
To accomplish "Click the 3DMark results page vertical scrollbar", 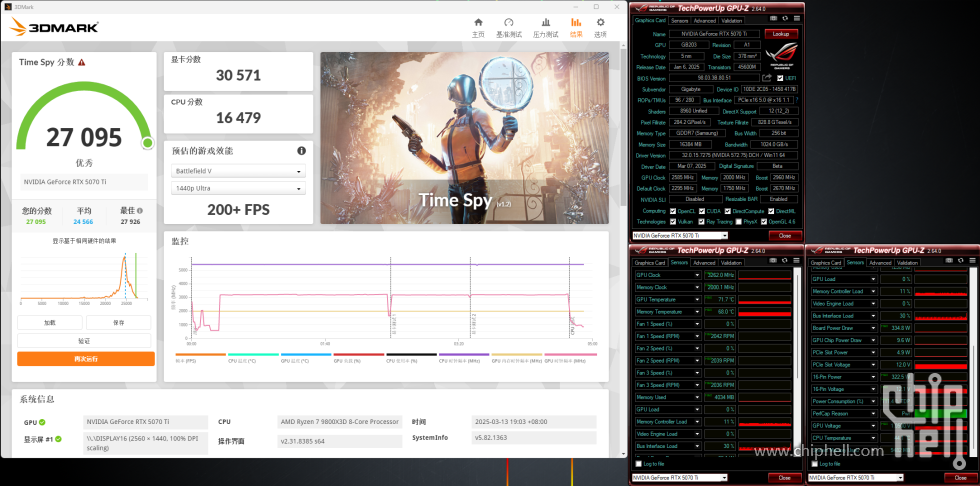I will point(622,127).
